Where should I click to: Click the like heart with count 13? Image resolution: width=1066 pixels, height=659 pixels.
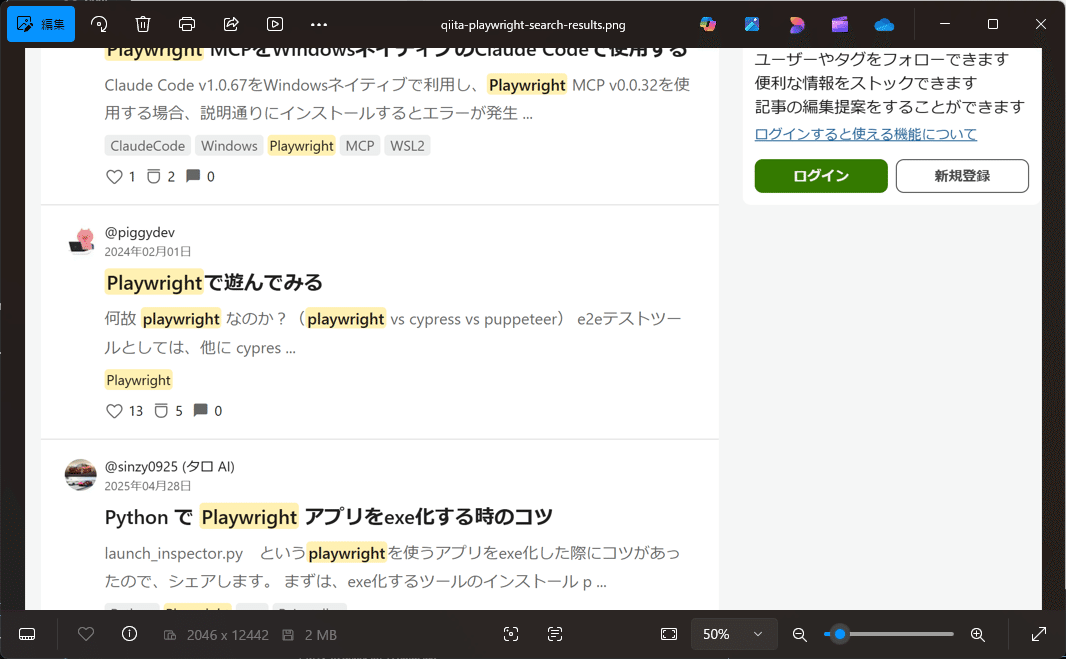(x=114, y=411)
